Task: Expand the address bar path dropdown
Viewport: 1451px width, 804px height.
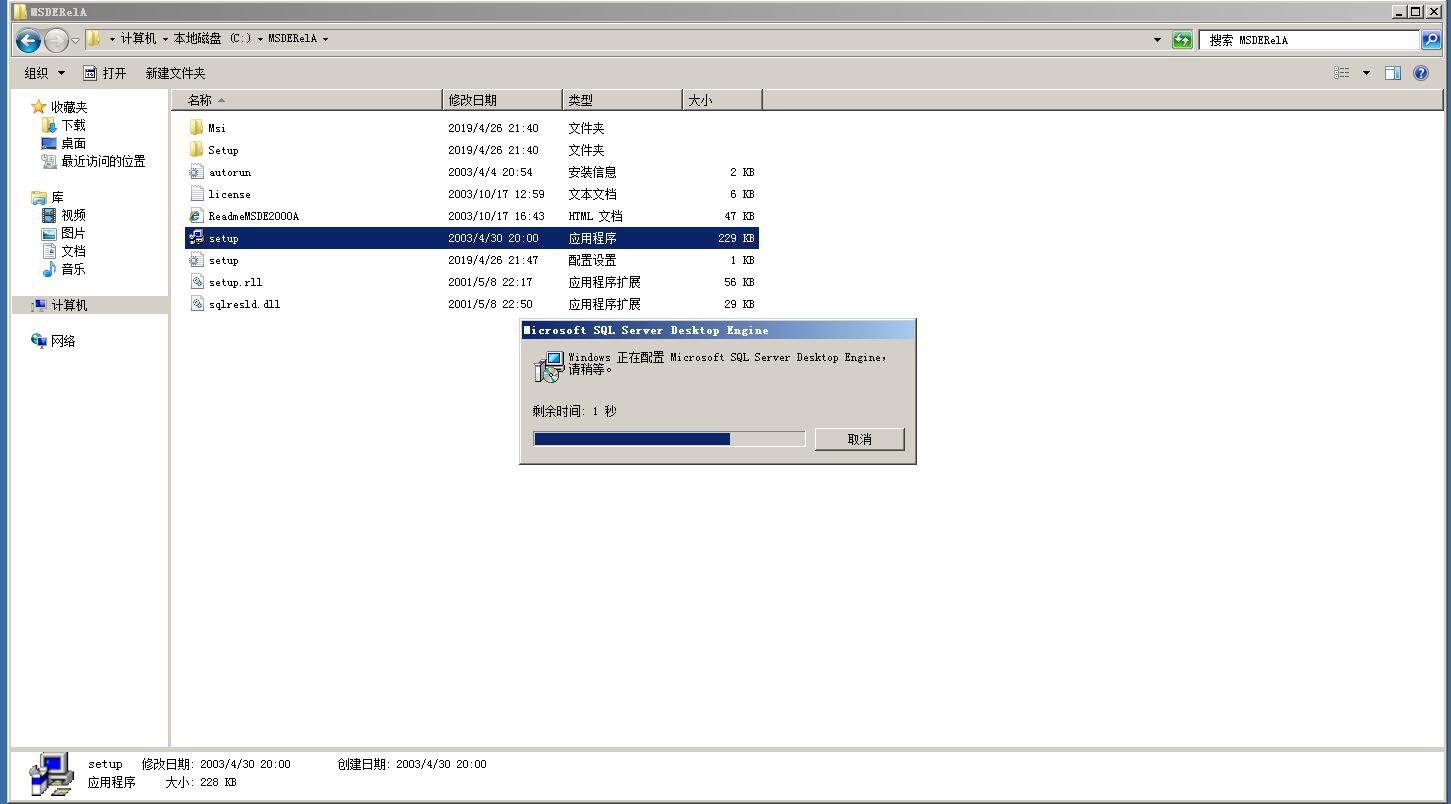Action: tap(1155, 39)
